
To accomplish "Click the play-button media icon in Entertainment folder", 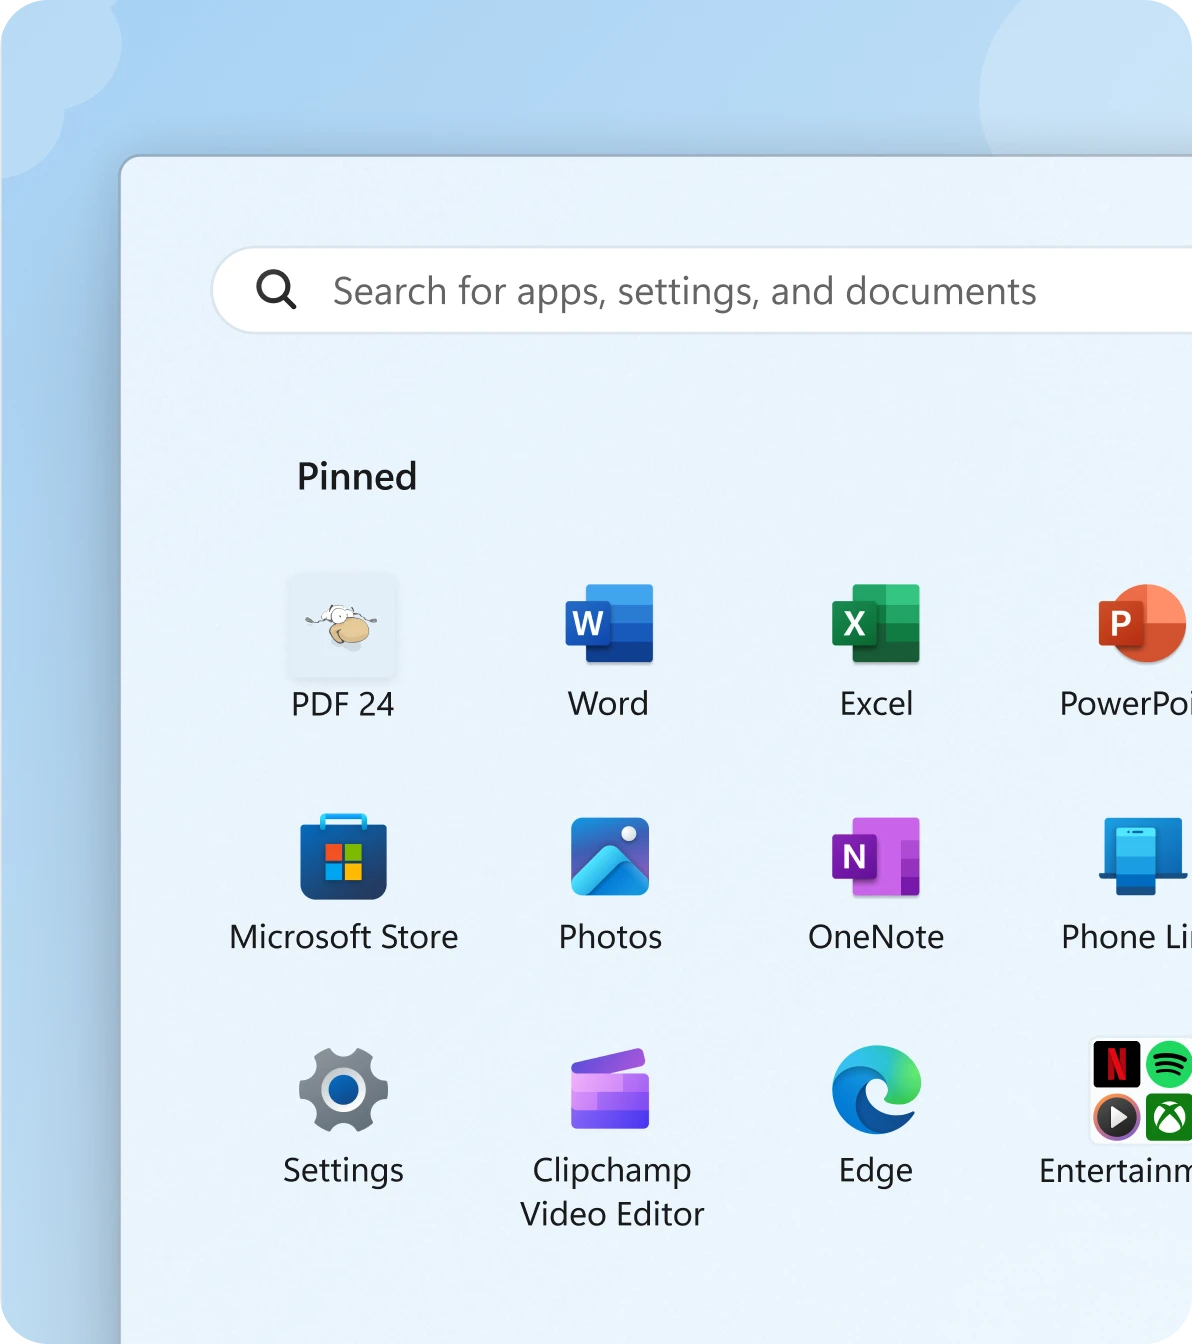I will (1116, 1117).
